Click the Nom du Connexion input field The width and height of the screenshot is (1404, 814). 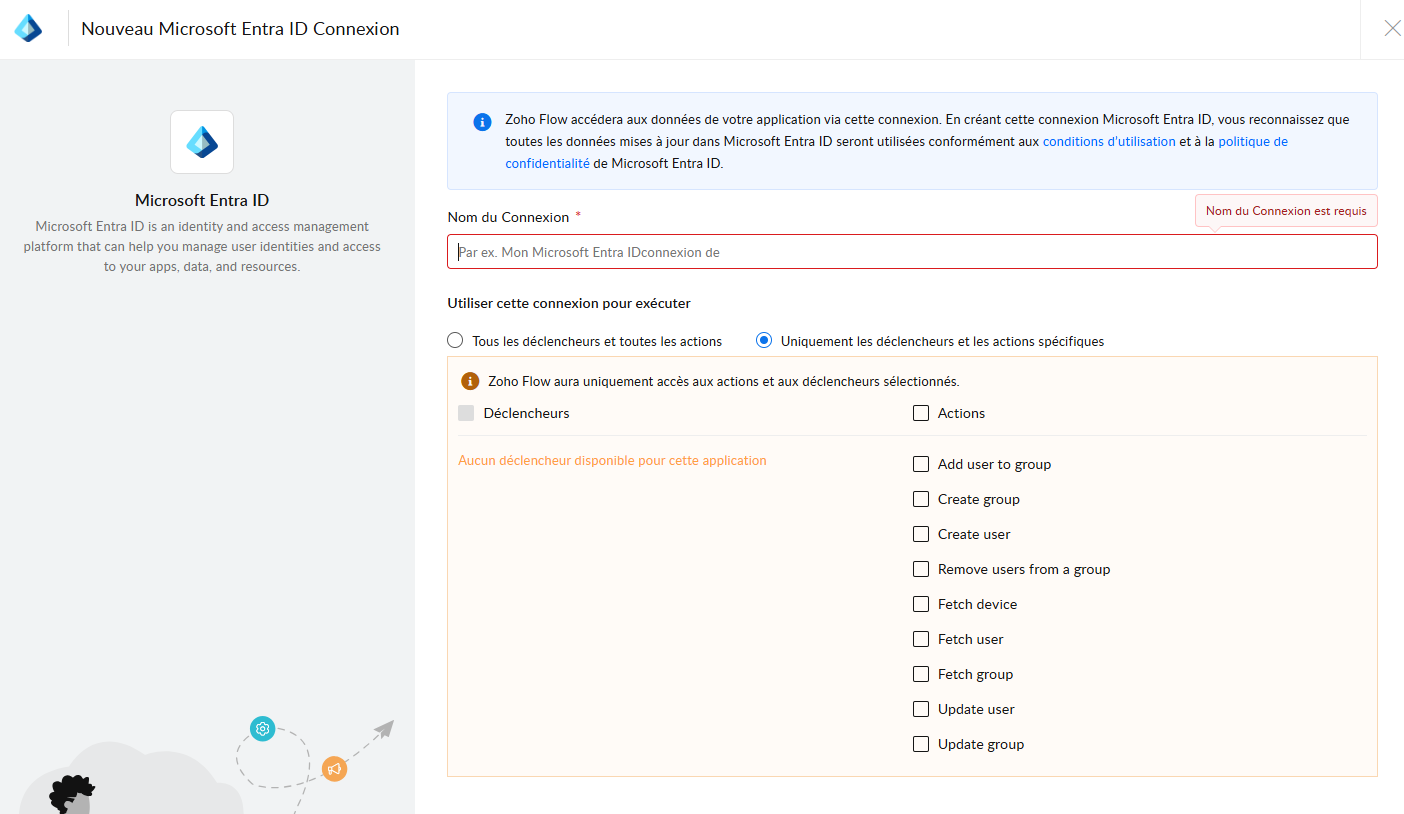[912, 252]
